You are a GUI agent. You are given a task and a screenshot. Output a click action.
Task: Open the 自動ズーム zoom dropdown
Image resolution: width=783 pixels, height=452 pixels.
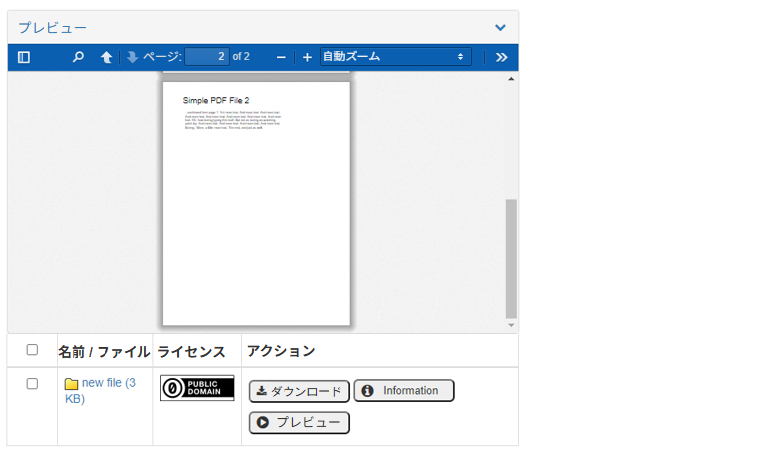click(394, 57)
